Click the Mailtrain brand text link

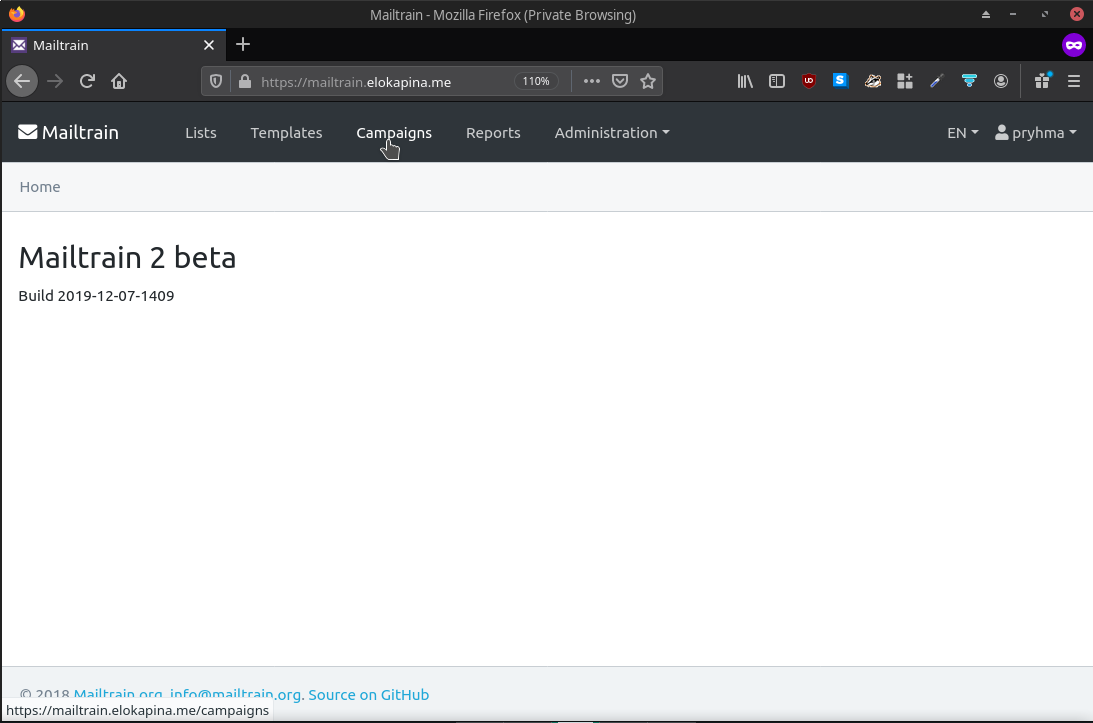coord(80,132)
